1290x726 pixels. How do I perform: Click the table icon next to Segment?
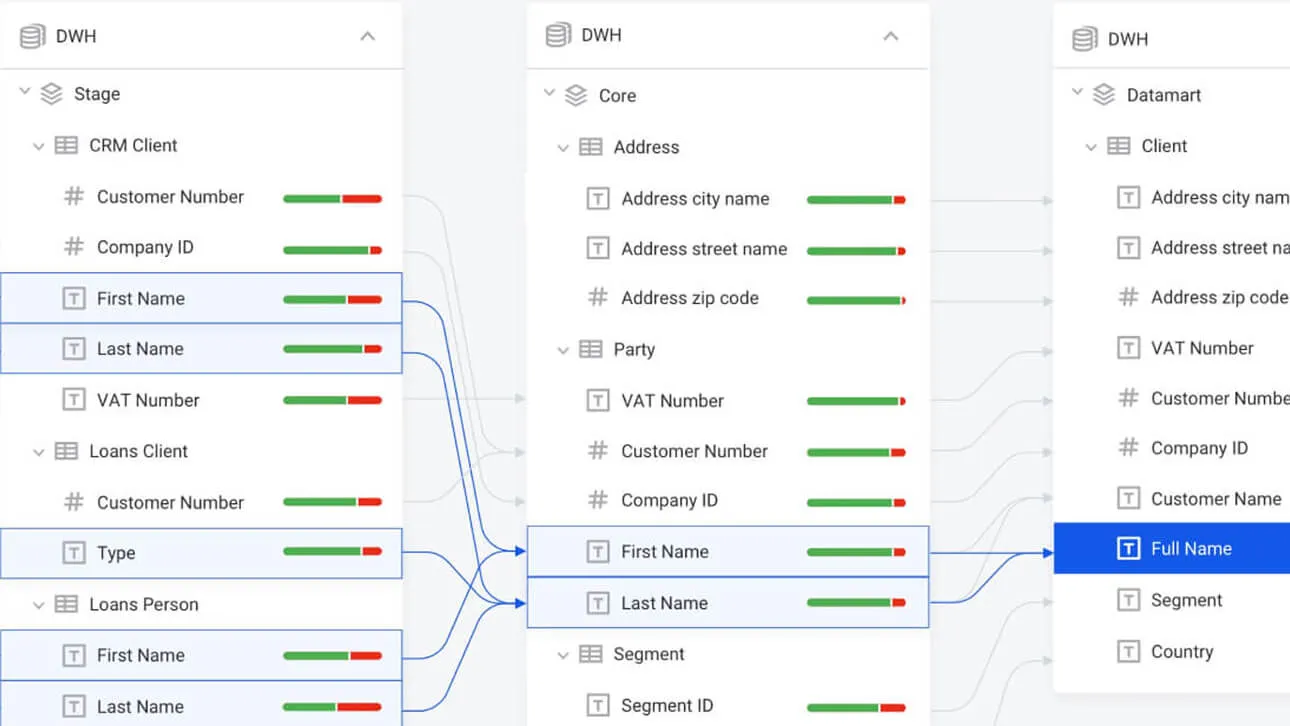(591, 654)
